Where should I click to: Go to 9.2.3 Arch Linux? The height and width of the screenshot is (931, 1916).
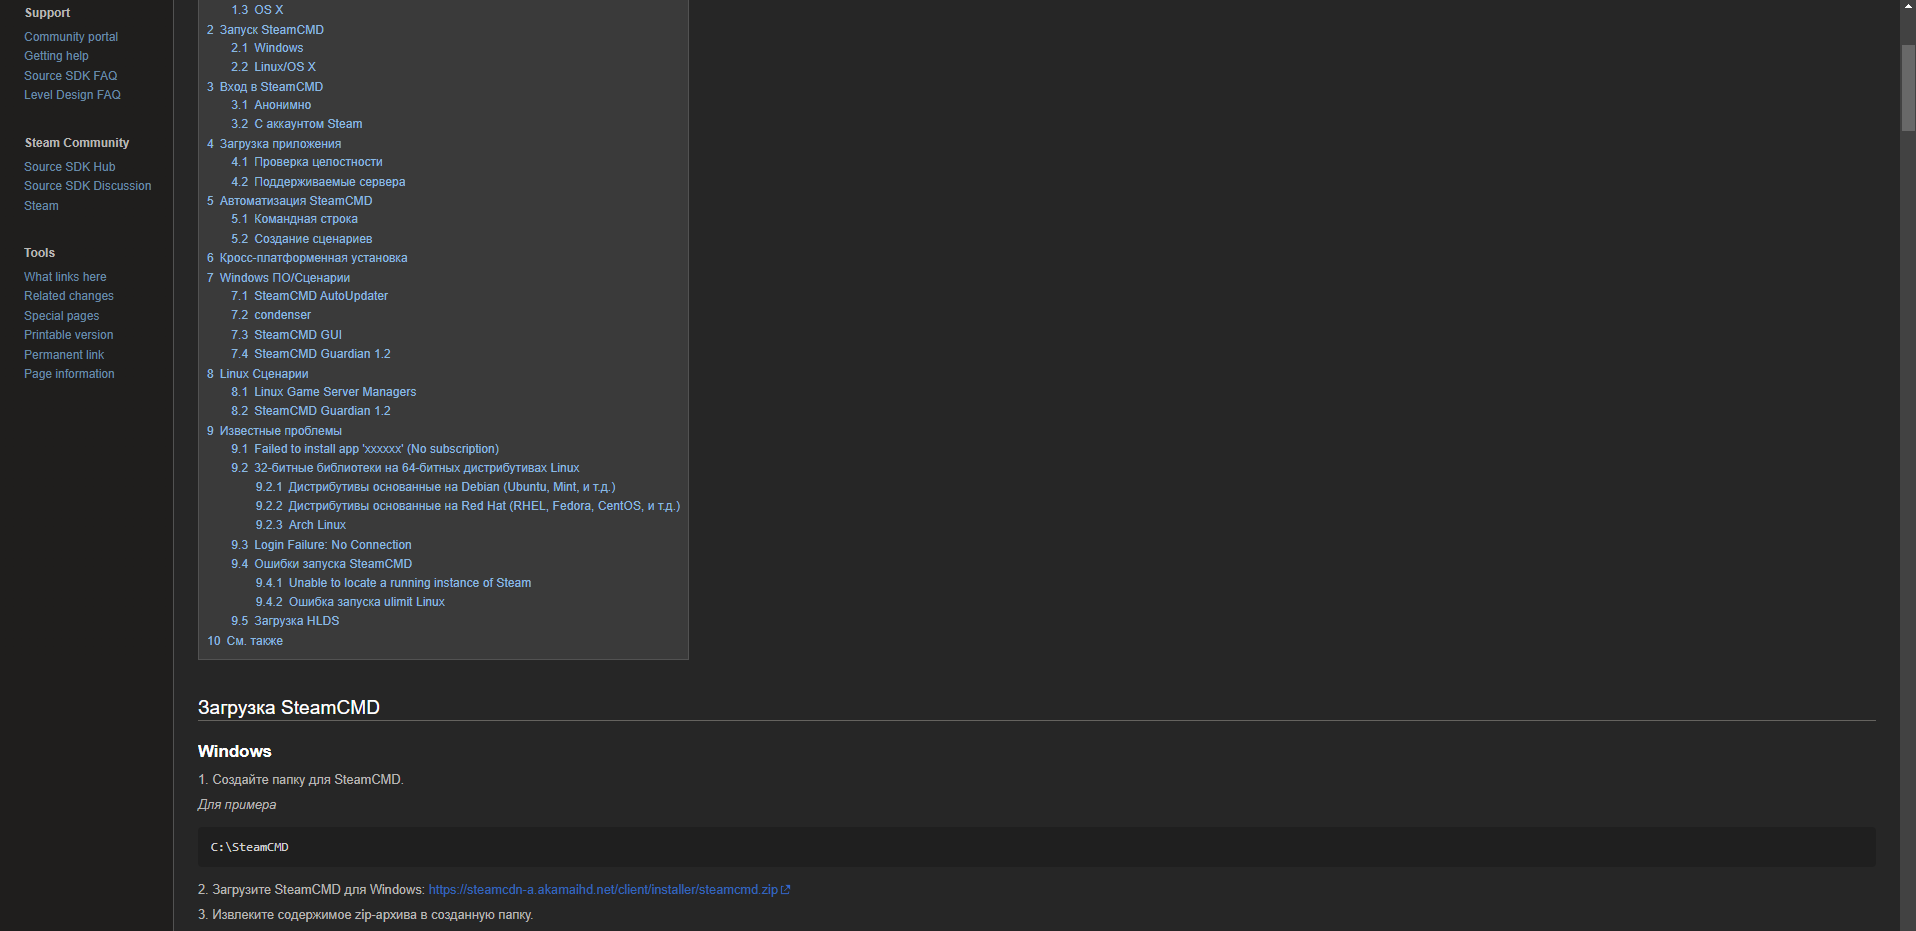tap(301, 525)
